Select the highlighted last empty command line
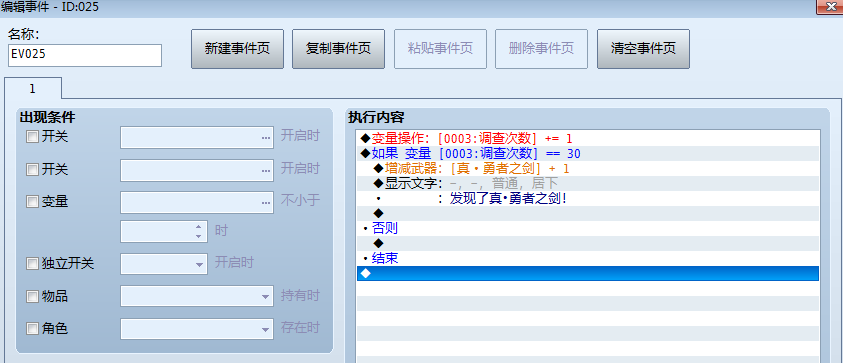843x363 pixels. [x=588, y=273]
